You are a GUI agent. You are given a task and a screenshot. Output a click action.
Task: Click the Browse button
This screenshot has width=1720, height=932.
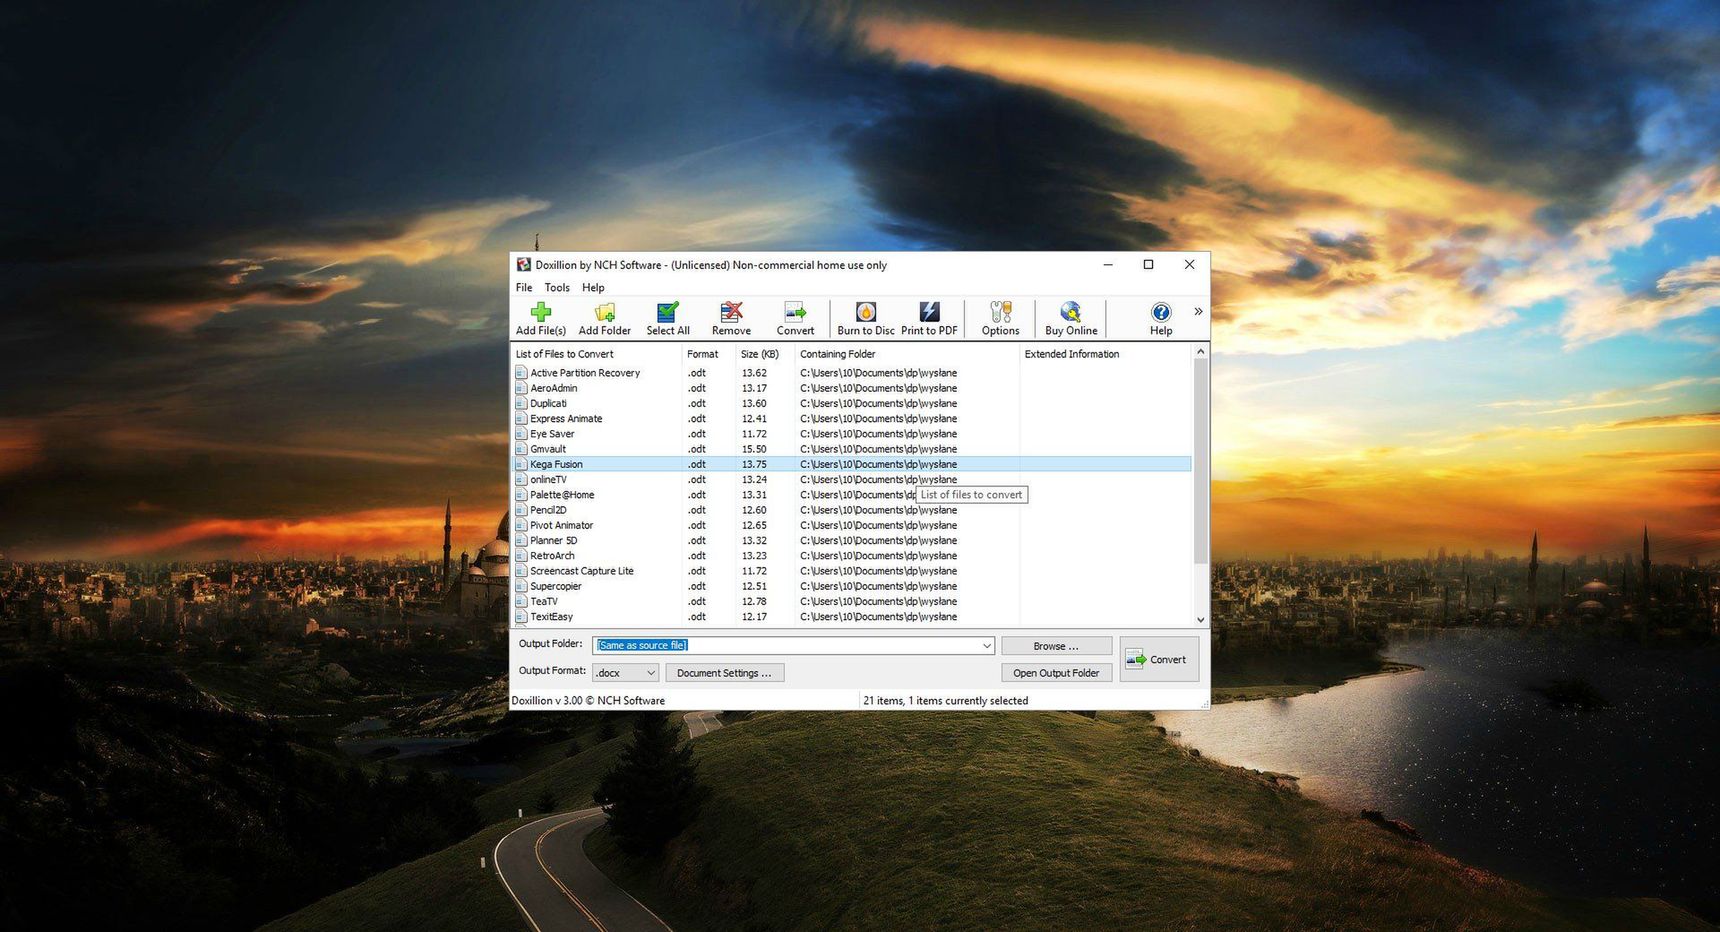click(x=1056, y=646)
